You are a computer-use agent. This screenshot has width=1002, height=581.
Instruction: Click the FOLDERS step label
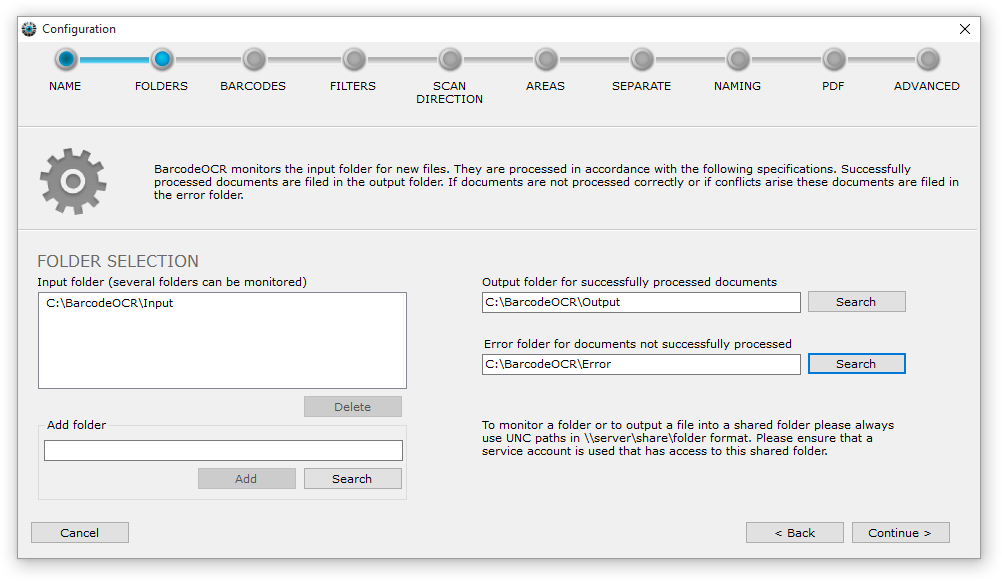tap(161, 86)
